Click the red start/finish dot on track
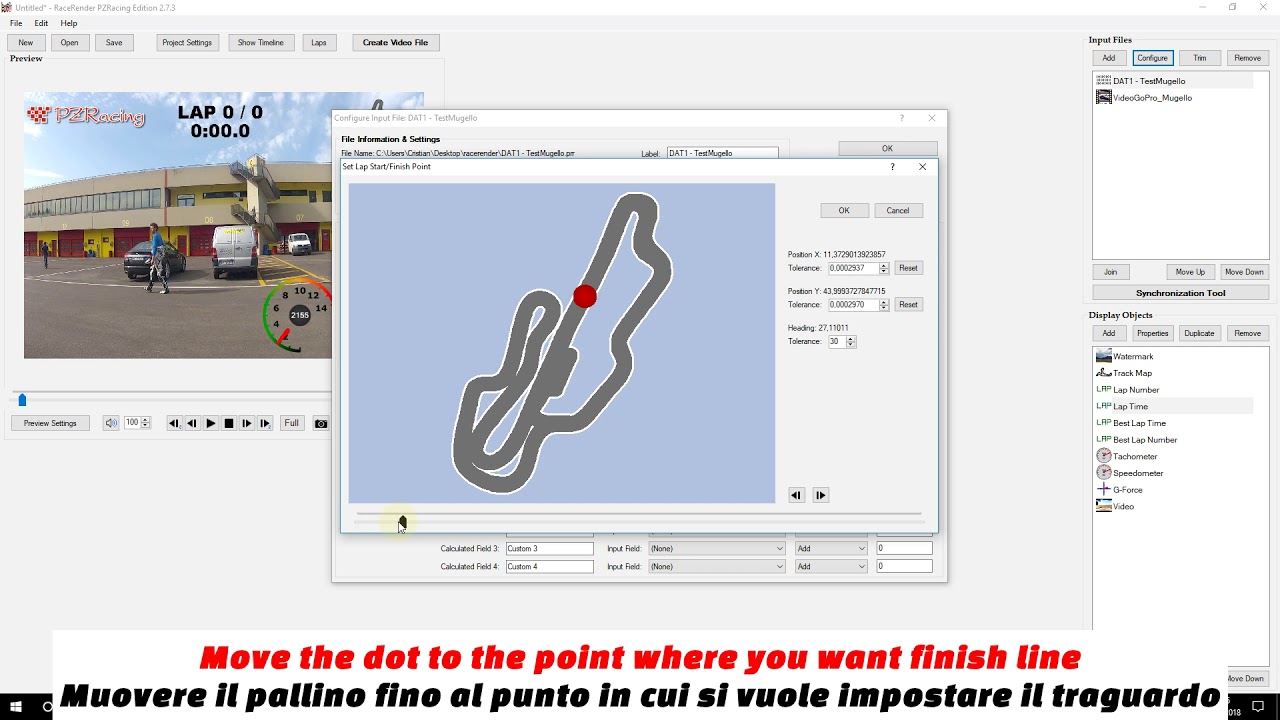 (585, 296)
